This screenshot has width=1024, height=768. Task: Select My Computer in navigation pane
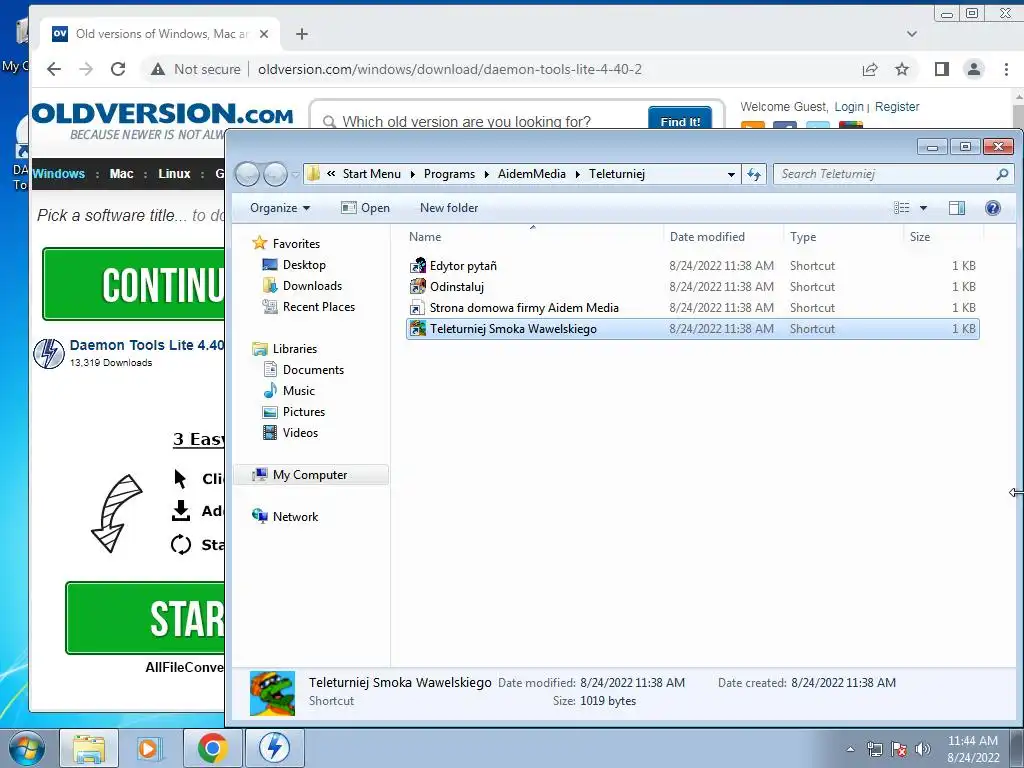[x=310, y=475]
